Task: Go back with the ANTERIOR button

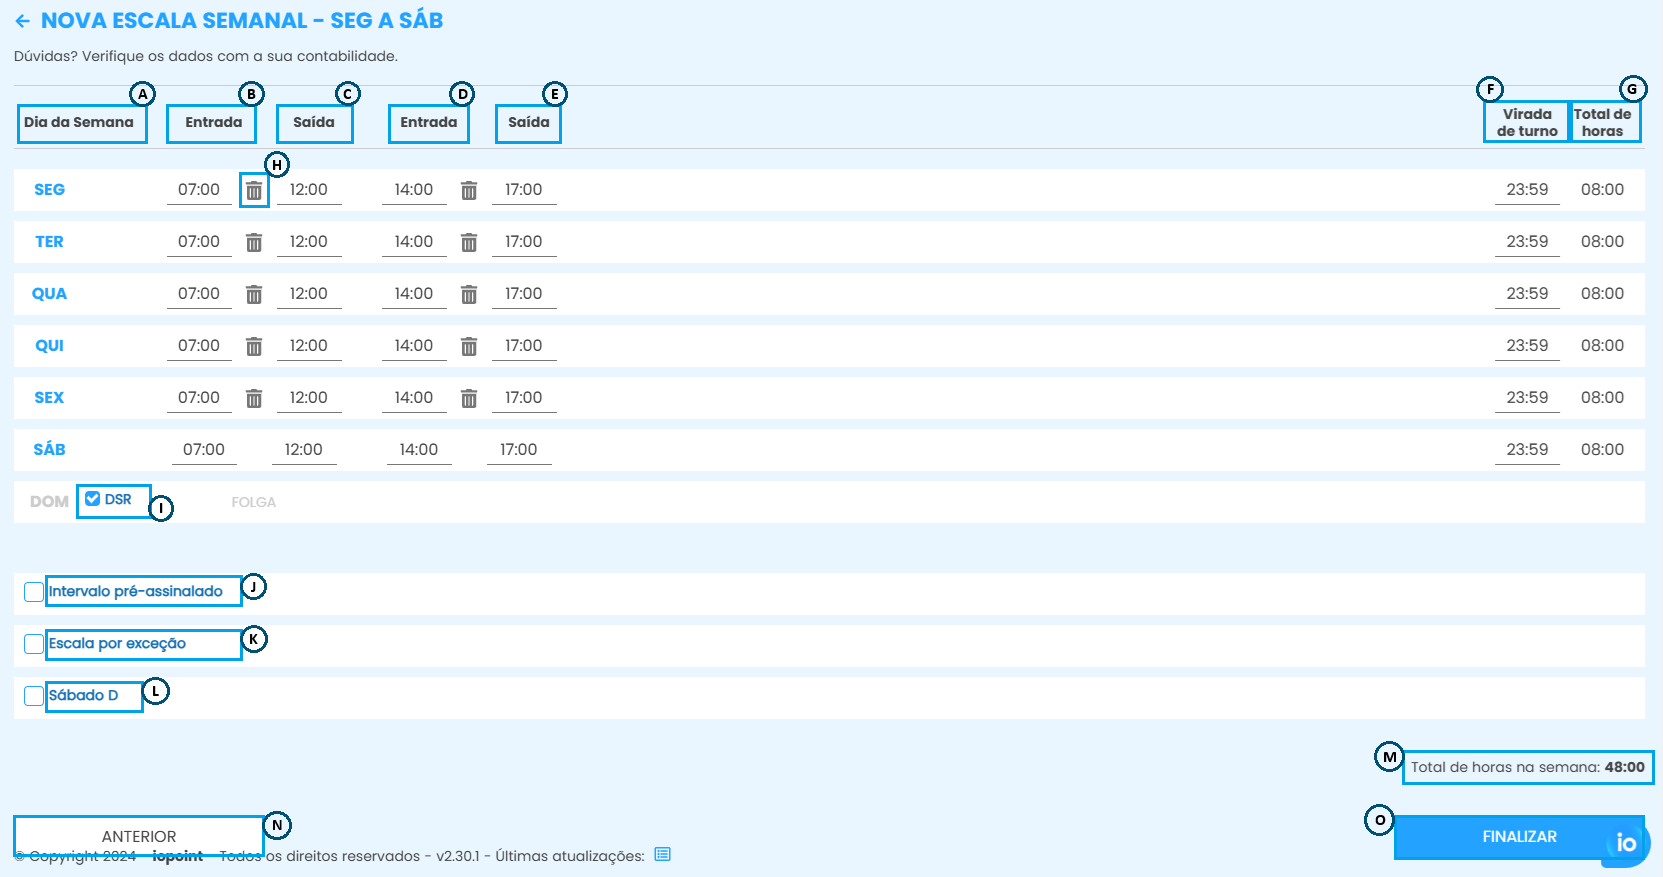Action: point(138,836)
